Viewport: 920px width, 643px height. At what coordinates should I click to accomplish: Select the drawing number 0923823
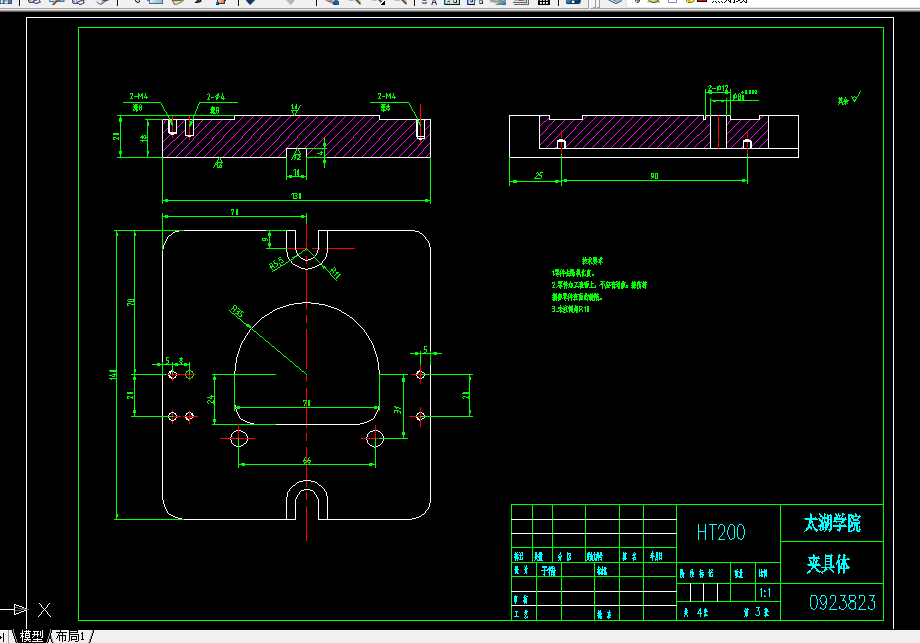[x=843, y=603]
